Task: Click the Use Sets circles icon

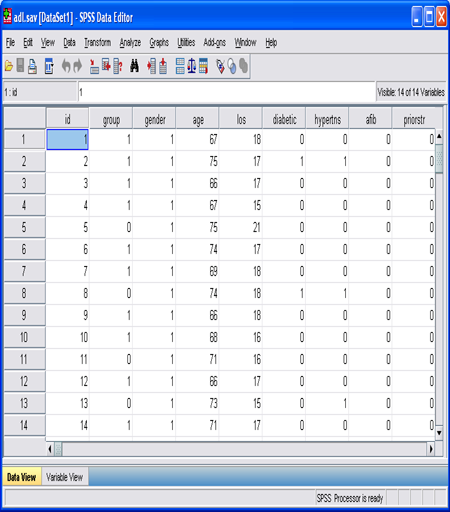Action: (x=232, y=66)
